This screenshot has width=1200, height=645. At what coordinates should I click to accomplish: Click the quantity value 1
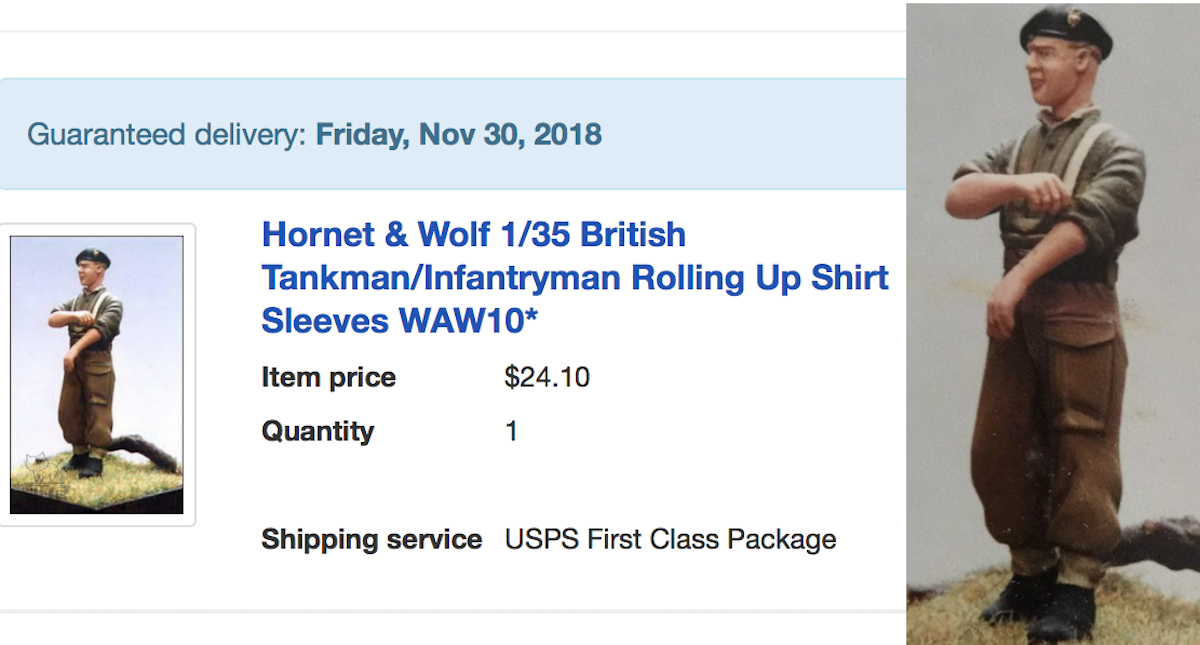[512, 432]
